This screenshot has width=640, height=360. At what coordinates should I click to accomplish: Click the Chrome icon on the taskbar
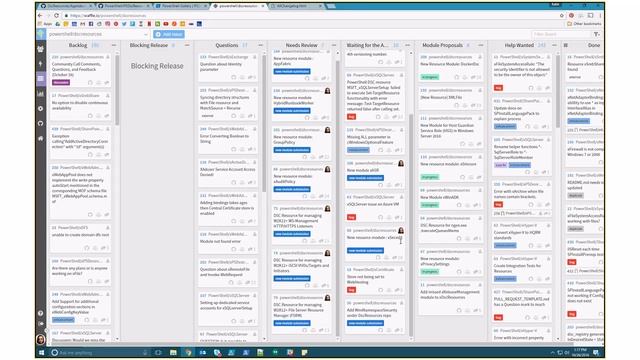click(188, 352)
